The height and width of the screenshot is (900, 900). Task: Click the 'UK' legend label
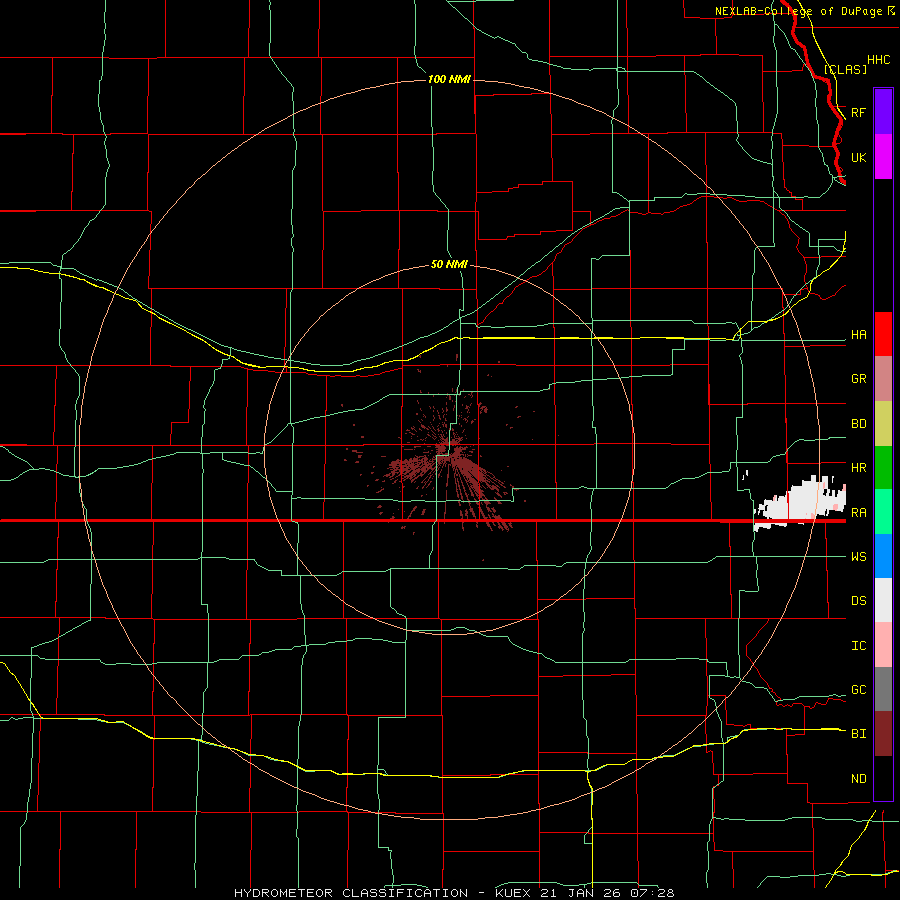[858, 158]
